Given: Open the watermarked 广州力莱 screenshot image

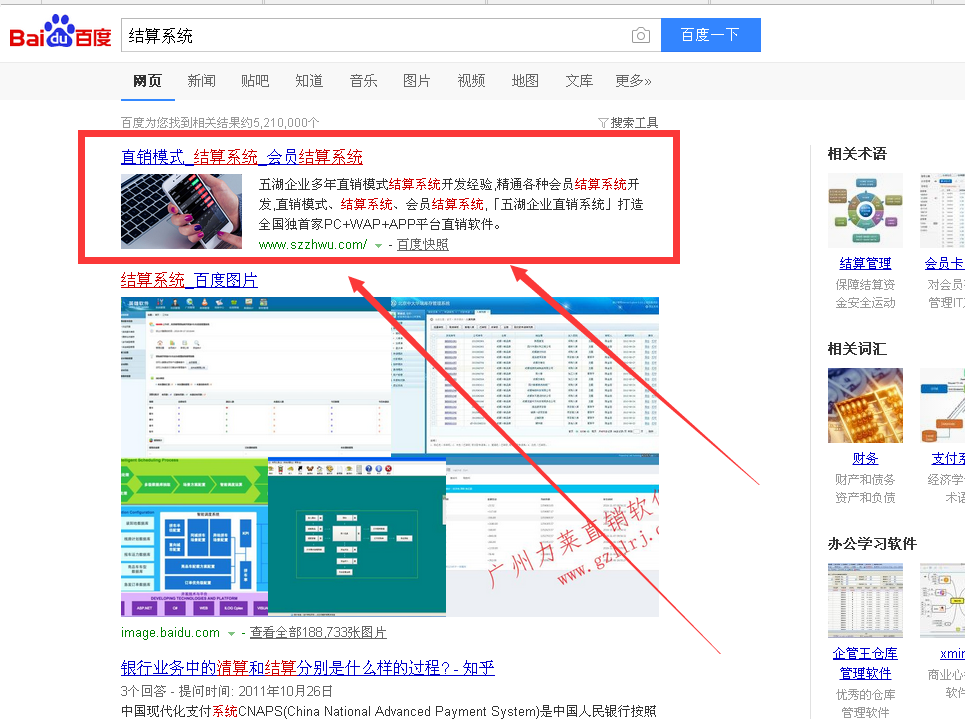Looking at the screenshot, I should 553,537.
